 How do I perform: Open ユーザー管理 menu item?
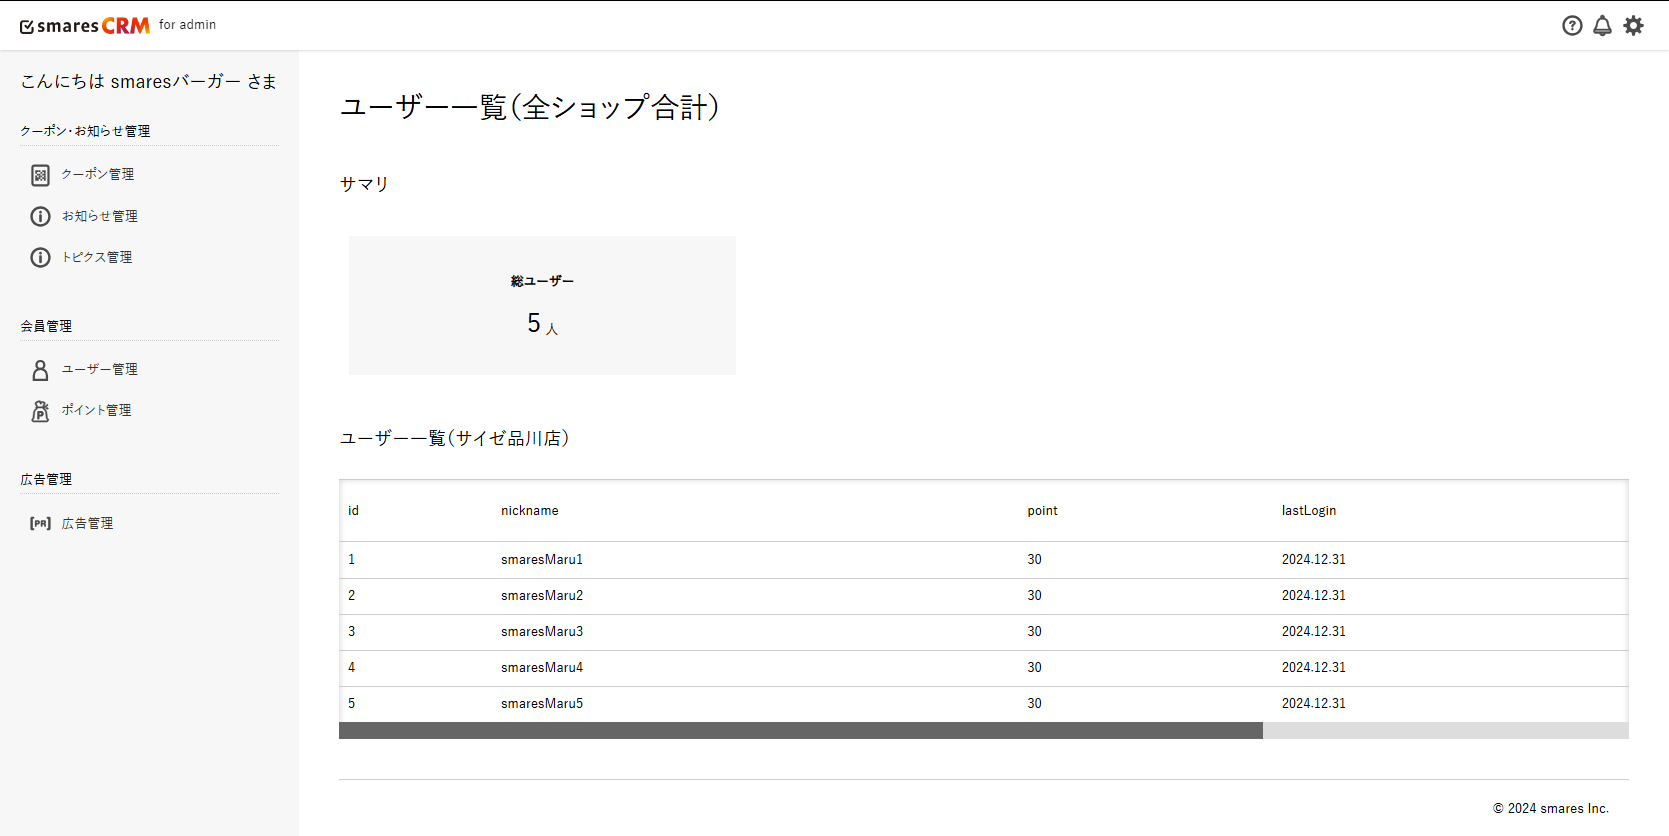click(100, 369)
